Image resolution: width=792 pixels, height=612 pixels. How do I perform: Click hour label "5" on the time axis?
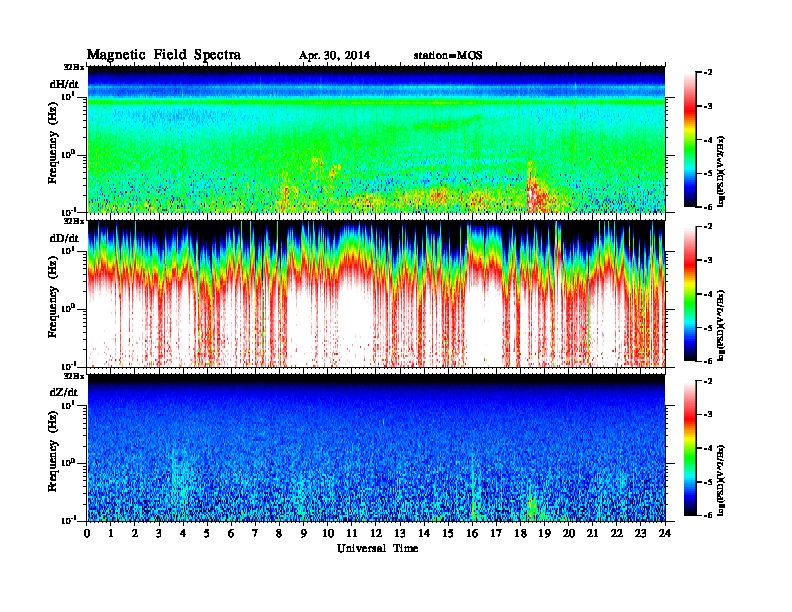click(x=207, y=533)
